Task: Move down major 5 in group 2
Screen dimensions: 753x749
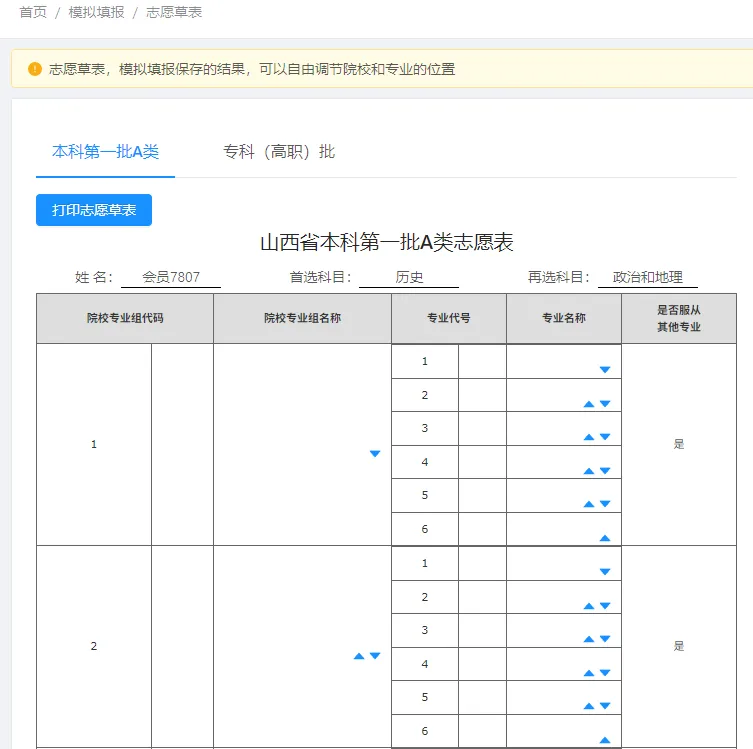Action: coord(605,706)
